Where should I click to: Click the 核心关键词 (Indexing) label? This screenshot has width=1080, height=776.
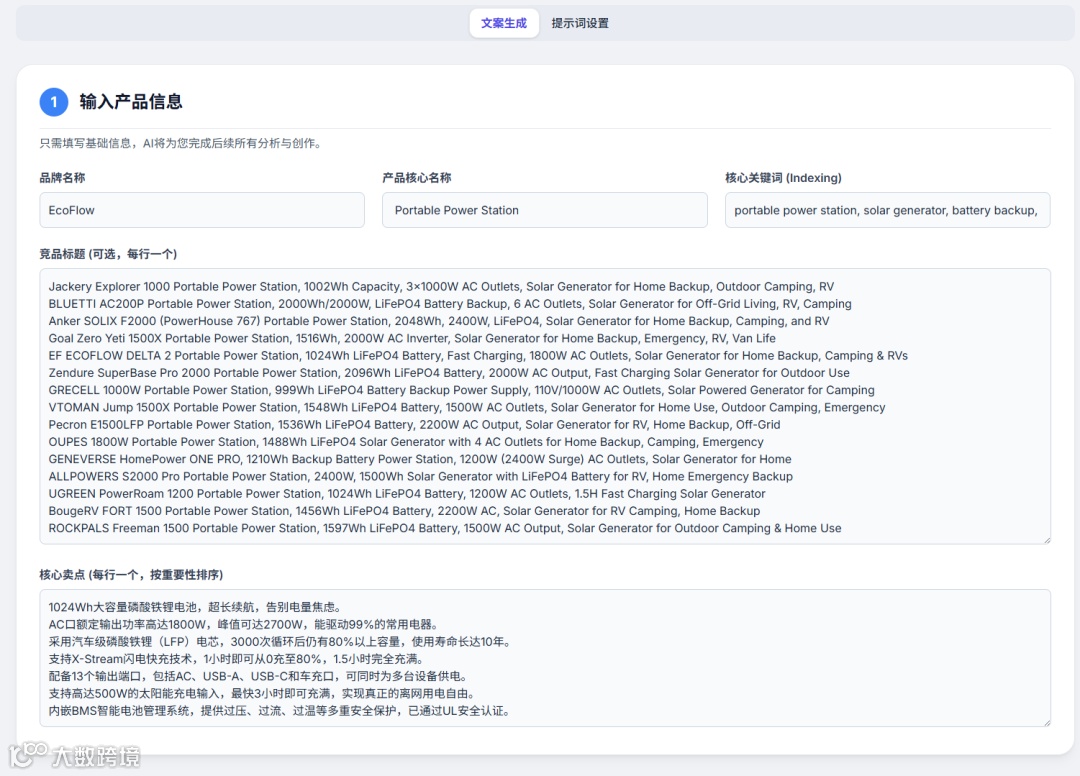coord(783,178)
